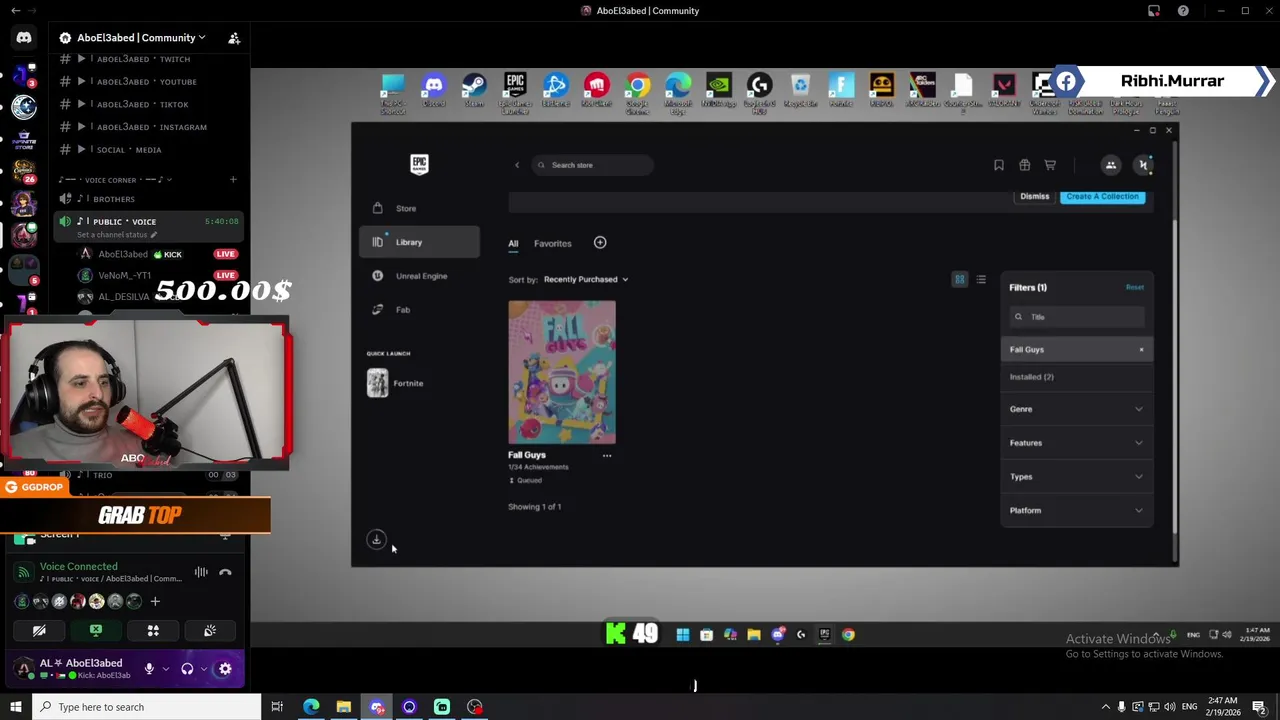1280x720 pixels.
Task: Select user AboEl3abed in voice channel list
Action: (122, 254)
